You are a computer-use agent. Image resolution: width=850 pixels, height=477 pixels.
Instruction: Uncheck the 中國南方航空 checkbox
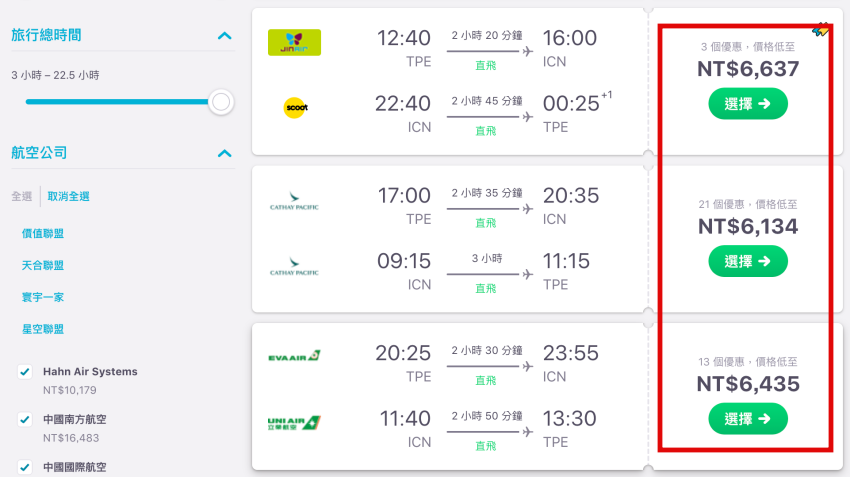coord(25,420)
